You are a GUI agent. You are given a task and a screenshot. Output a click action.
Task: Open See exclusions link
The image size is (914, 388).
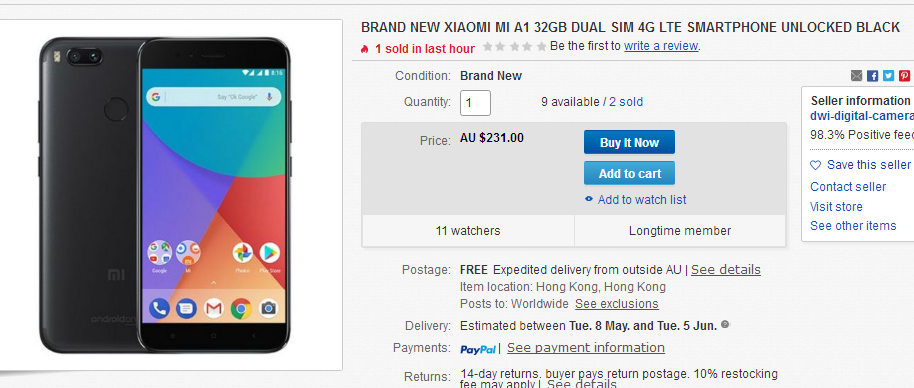click(x=617, y=304)
